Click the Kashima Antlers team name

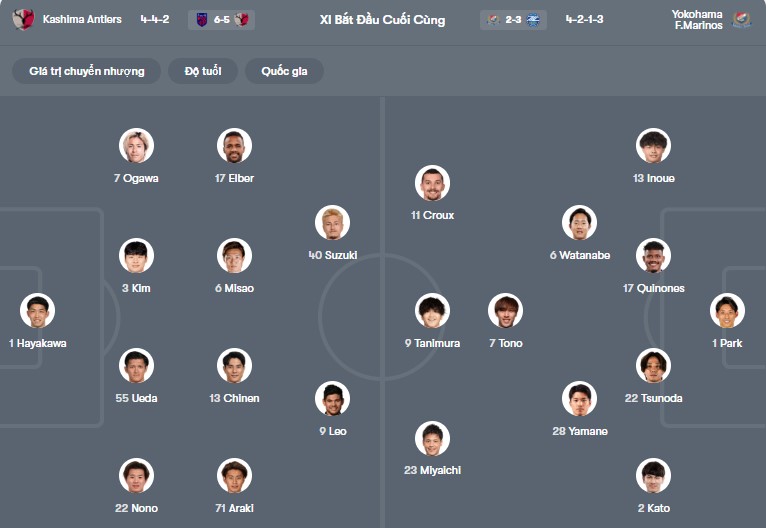pos(82,19)
